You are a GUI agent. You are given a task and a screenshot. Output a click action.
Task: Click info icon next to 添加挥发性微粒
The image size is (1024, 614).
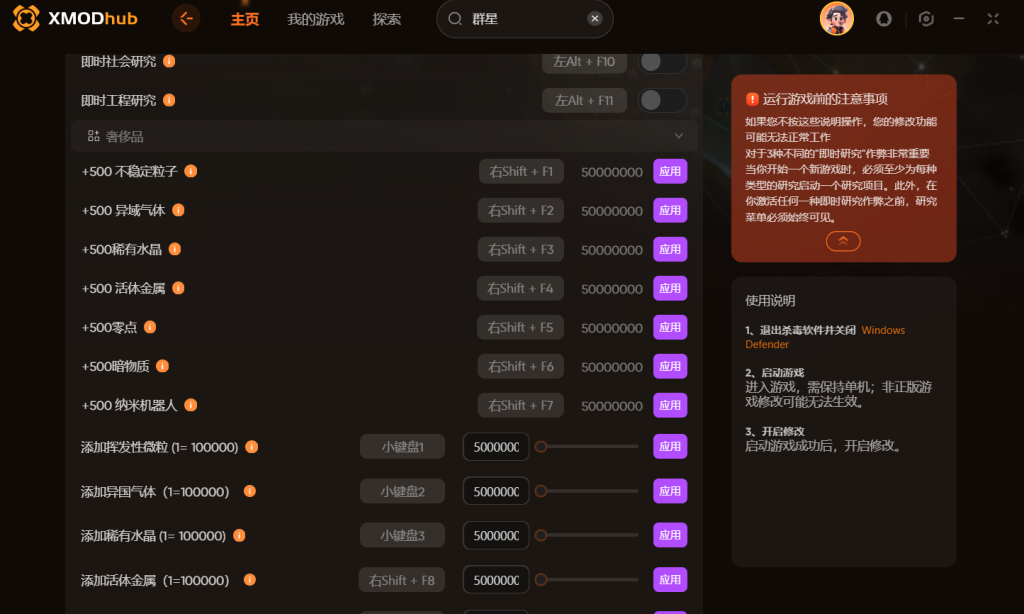tap(251, 447)
